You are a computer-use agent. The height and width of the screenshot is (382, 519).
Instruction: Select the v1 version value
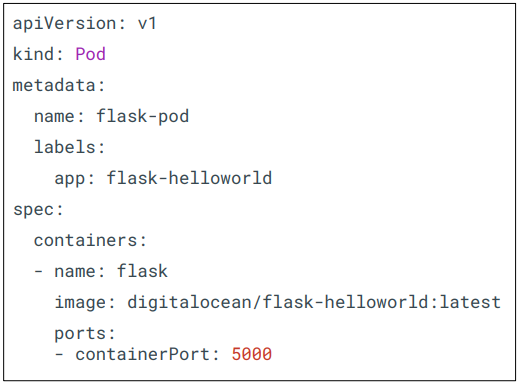[x=147, y=24]
